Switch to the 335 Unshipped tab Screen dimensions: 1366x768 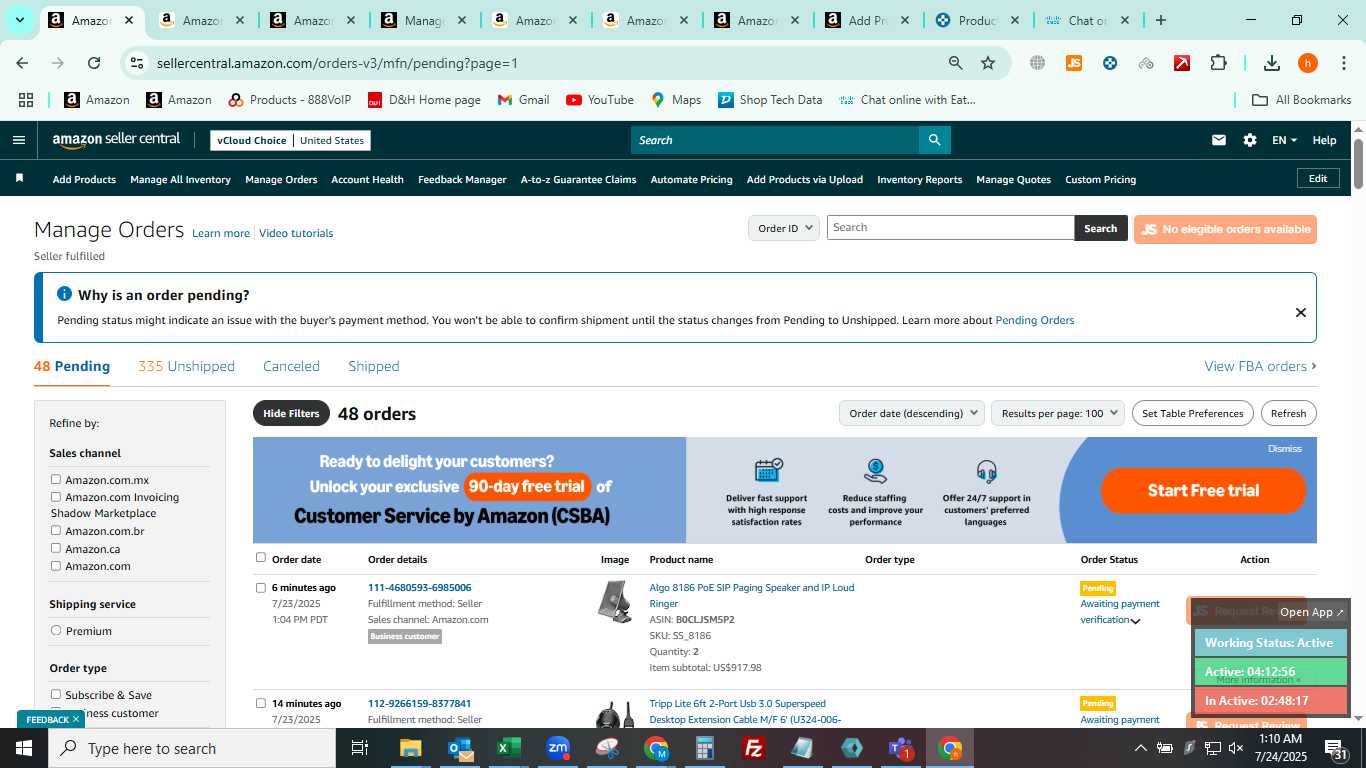pyautogui.click(x=186, y=366)
